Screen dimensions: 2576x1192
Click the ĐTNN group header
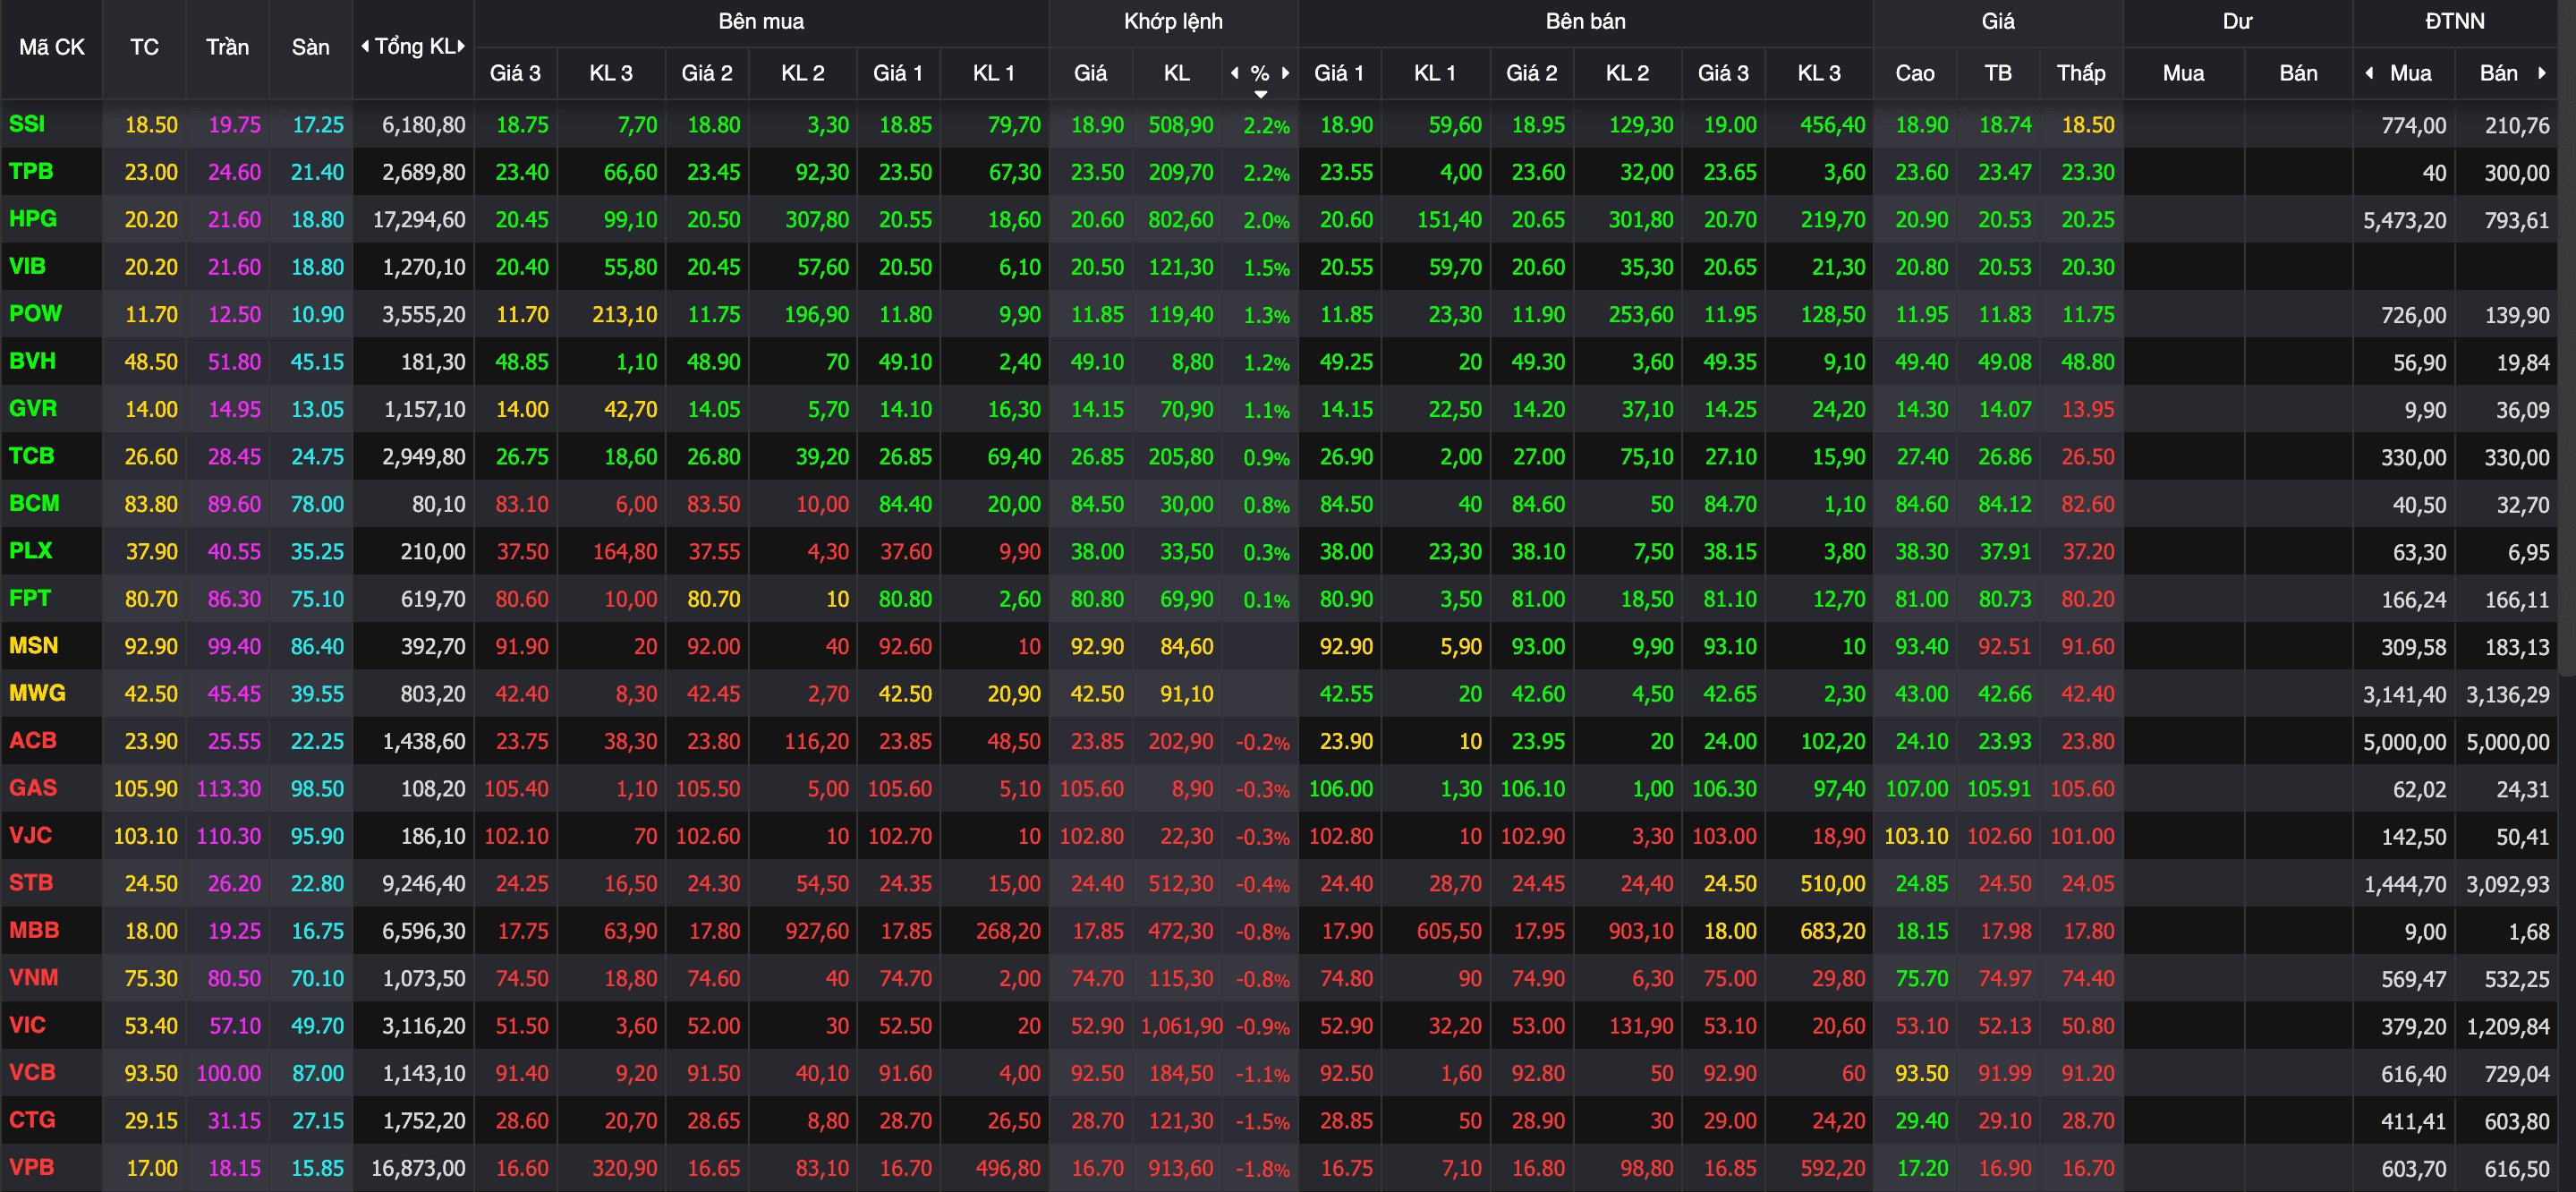click(x=2454, y=21)
